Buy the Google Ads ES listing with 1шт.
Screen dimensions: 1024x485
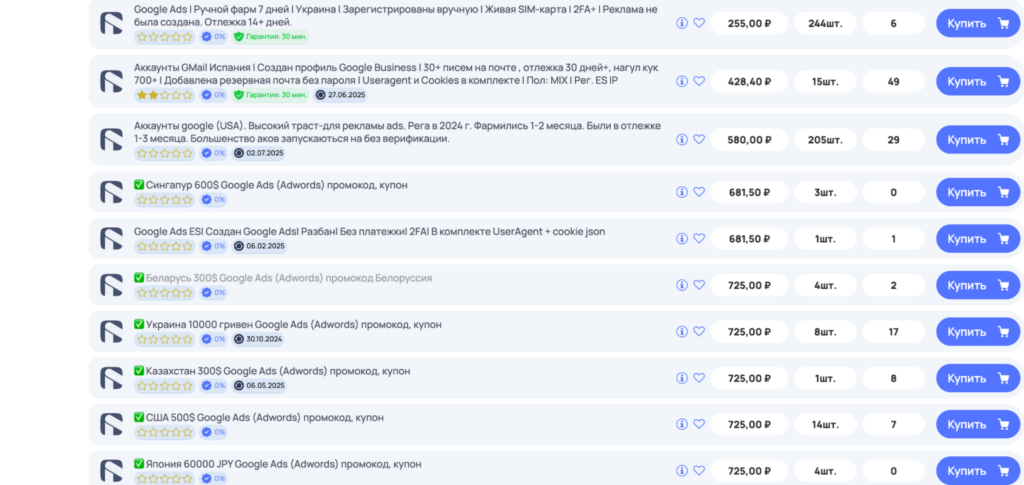[x=978, y=239]
